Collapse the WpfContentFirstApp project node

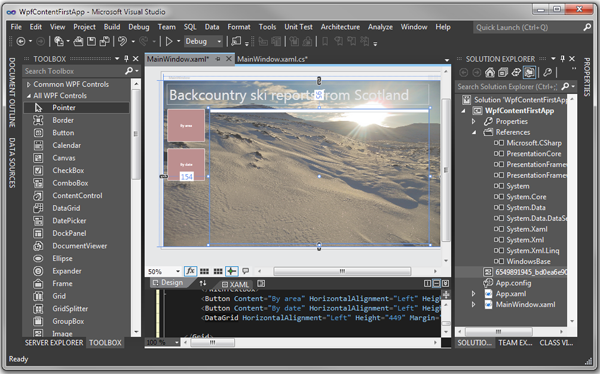pos(463,111)
